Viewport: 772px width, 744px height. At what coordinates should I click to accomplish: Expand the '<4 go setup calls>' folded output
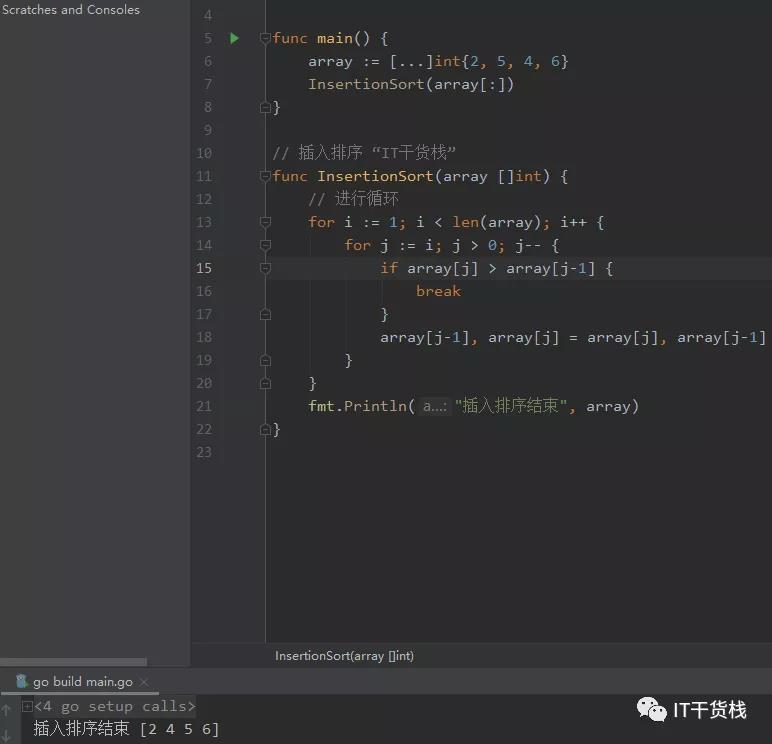pos(28,707)
